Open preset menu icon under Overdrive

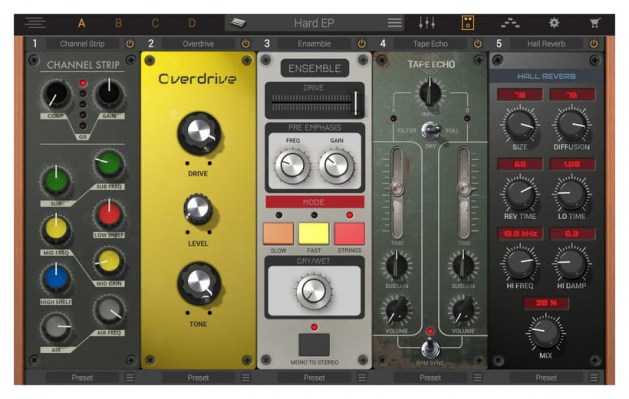click(246, 377)
